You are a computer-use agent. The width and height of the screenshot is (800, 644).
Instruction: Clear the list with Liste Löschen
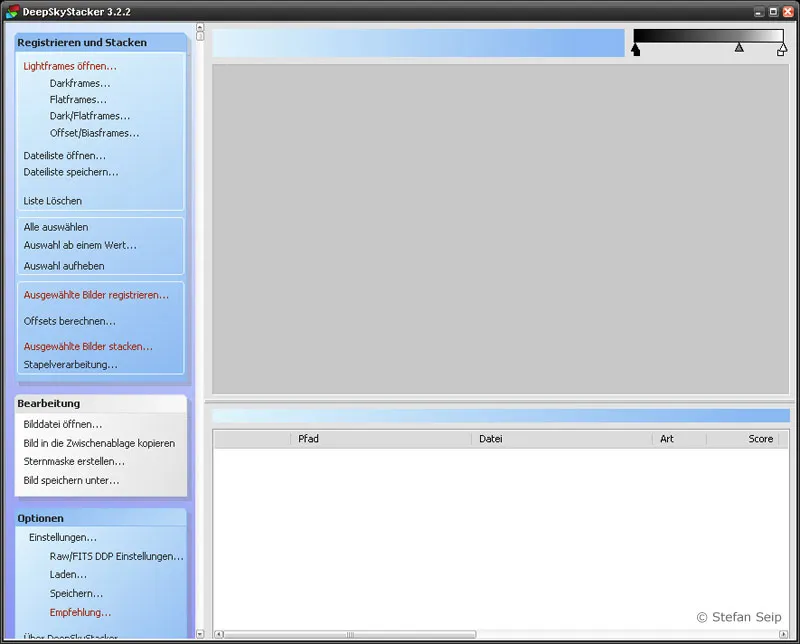(53, 201)
